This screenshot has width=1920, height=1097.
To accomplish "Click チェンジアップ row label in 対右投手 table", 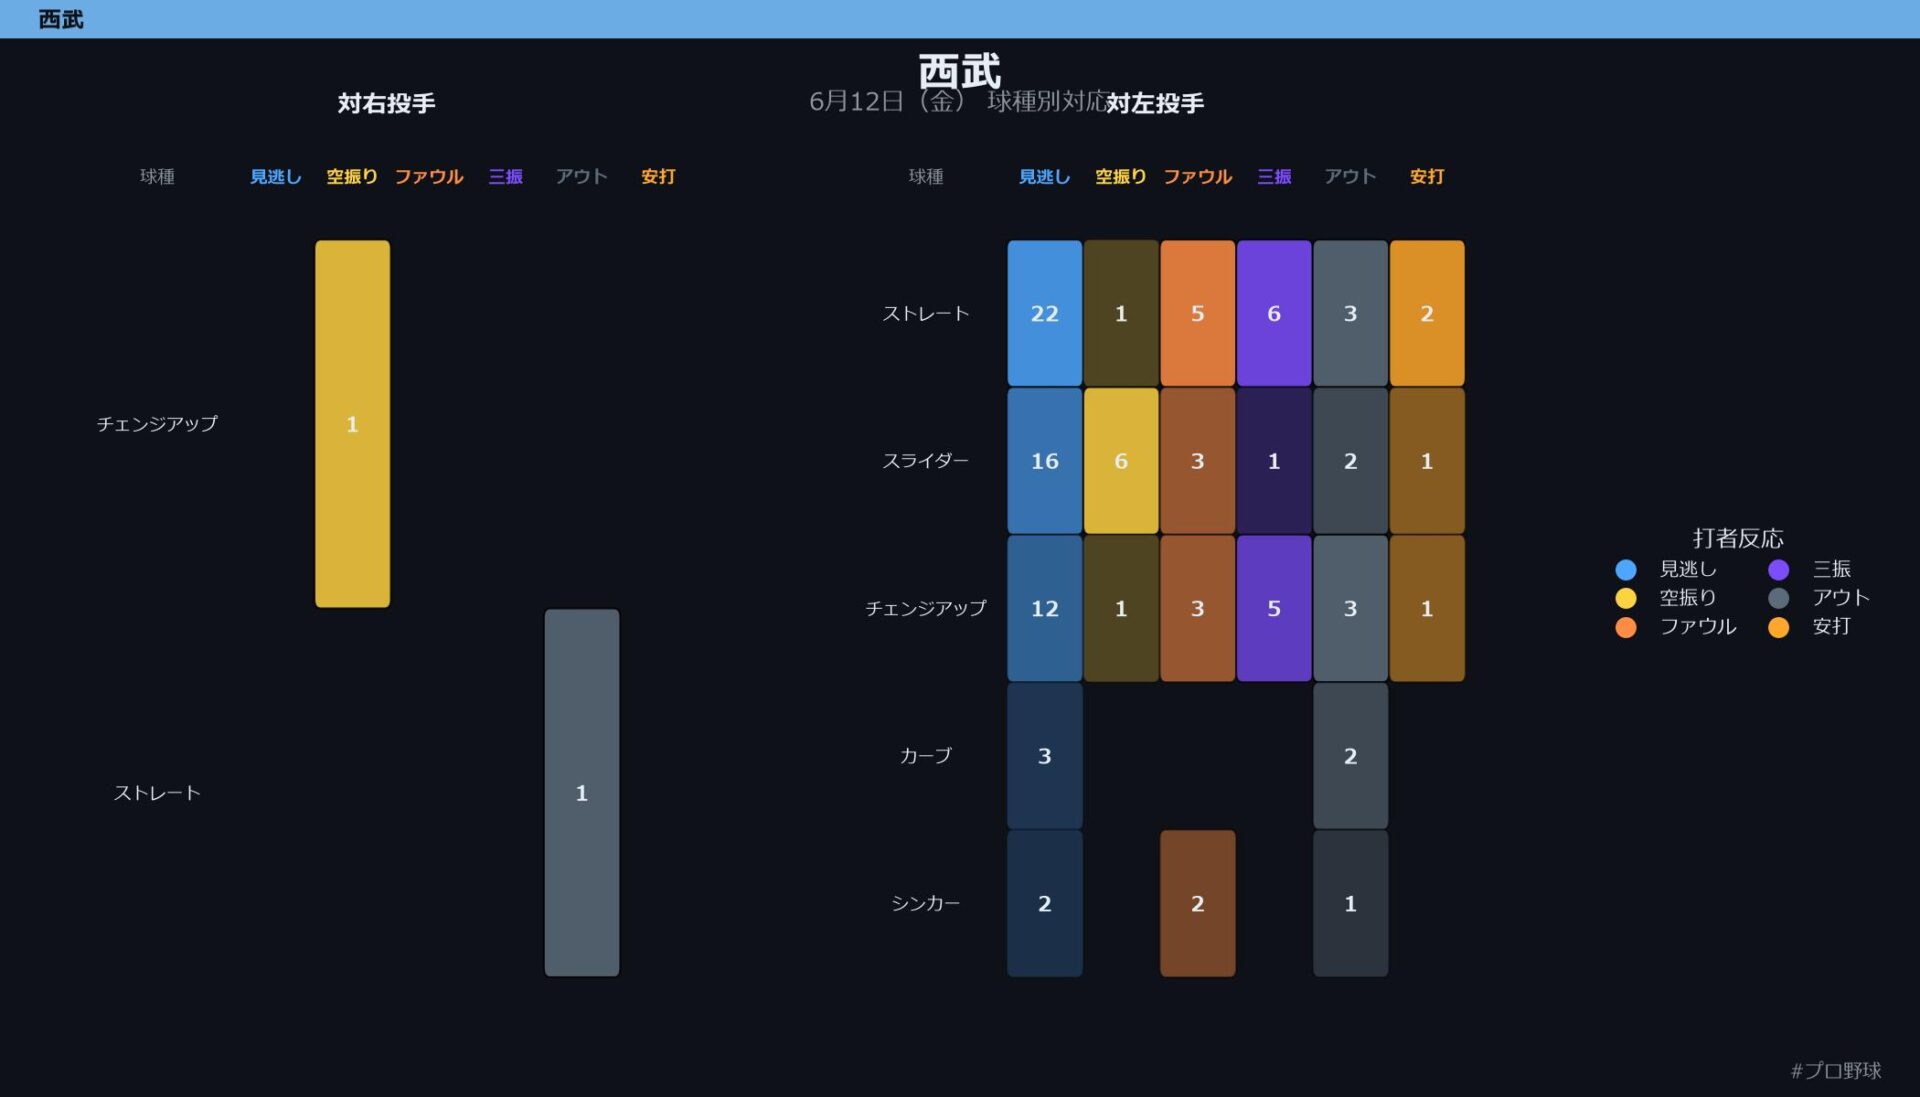I will (x=157, y=424).
